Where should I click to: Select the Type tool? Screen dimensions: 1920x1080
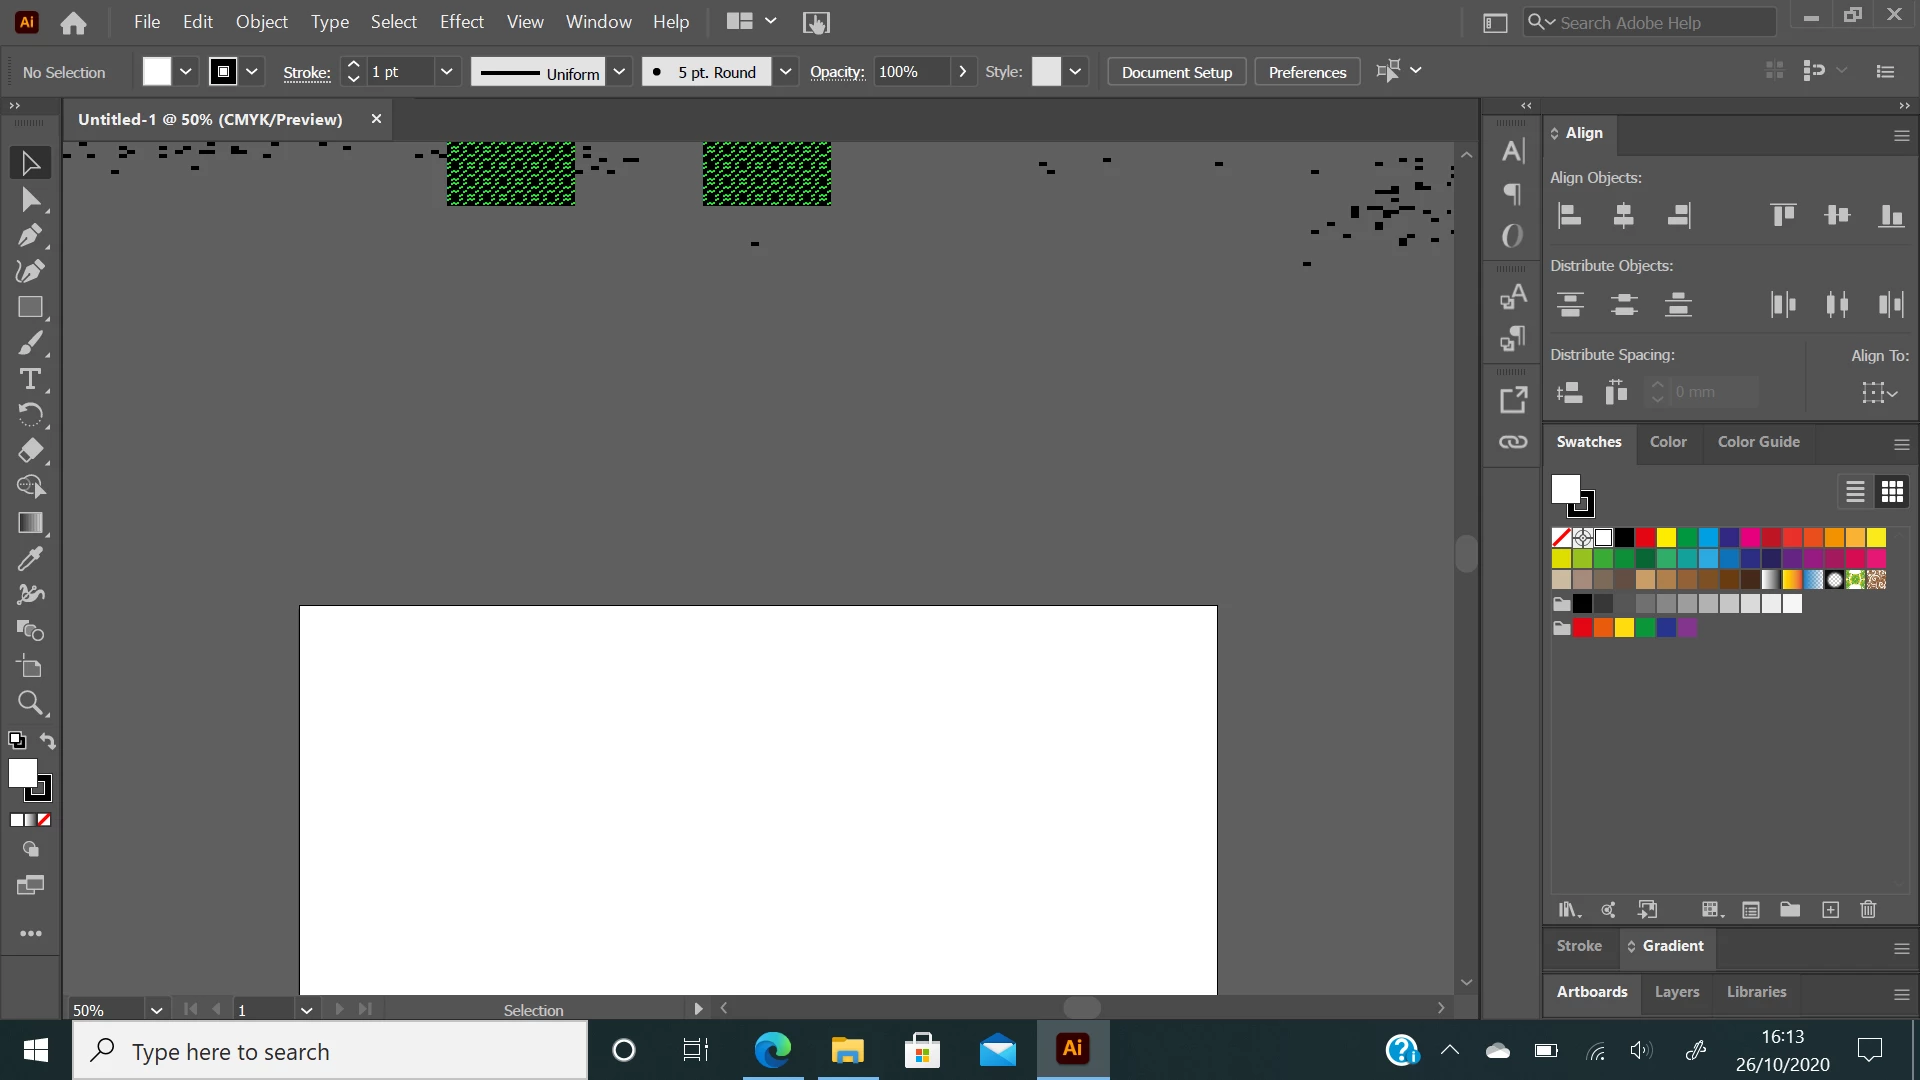[30, 379]
